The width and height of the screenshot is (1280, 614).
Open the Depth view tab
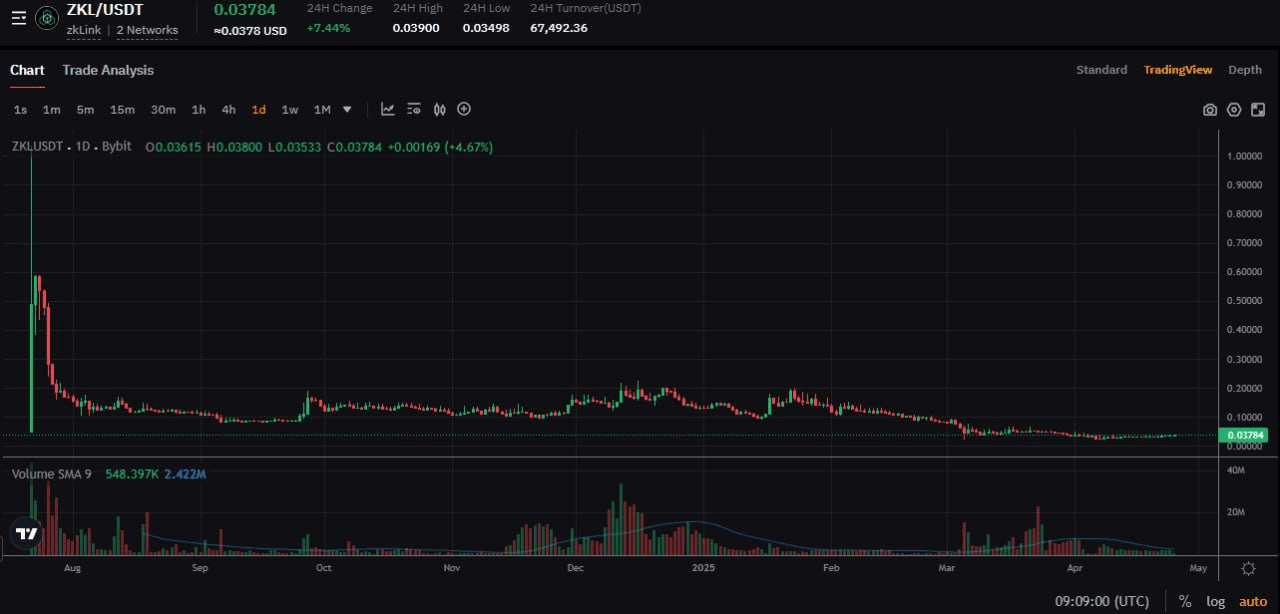[1244, 69]
